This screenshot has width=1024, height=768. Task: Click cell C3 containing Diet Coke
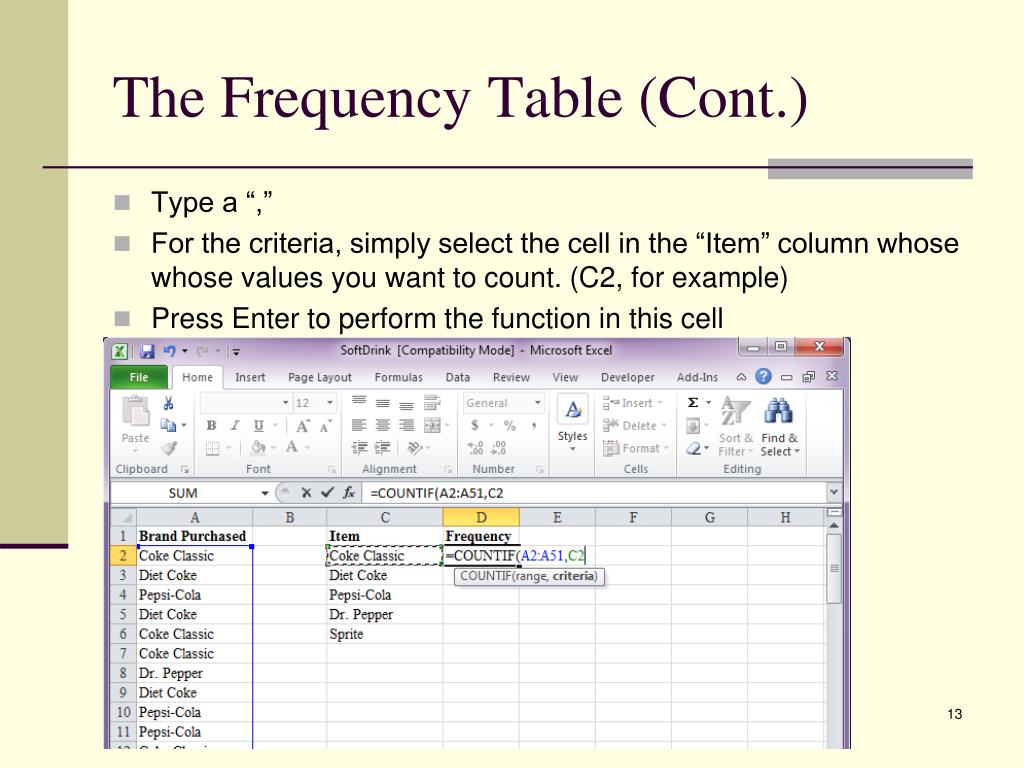click(385, 575)
